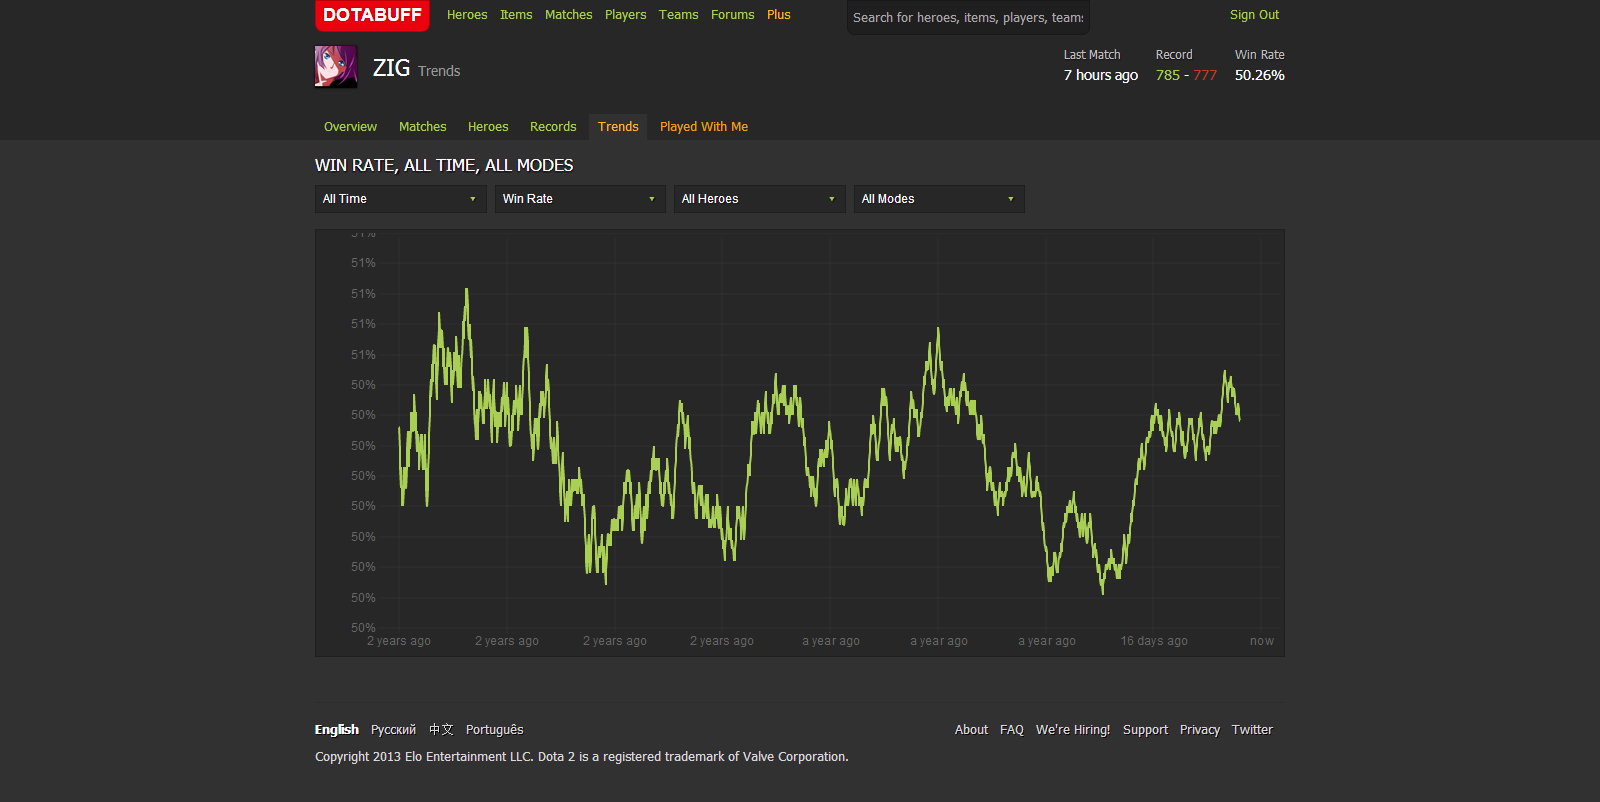Image resolution: width=1600 pixels, height=802 pixels.
Task: Open the Played With Me tab
Action: 704,127
